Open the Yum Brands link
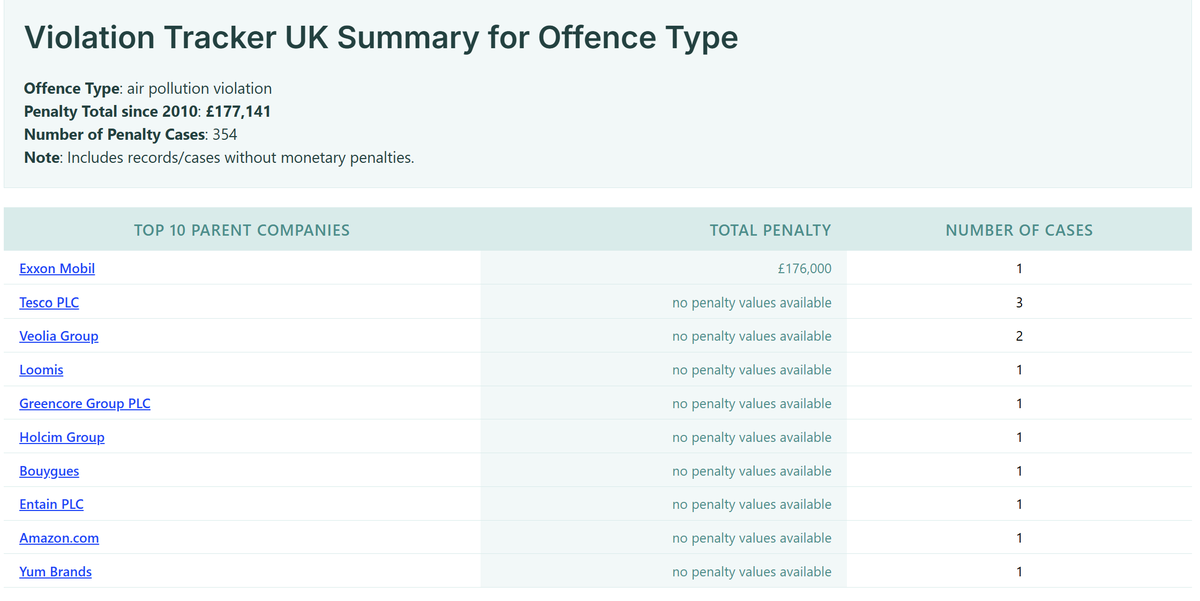The height and width of the screenshot is (601, 1200). click(55, 572)
